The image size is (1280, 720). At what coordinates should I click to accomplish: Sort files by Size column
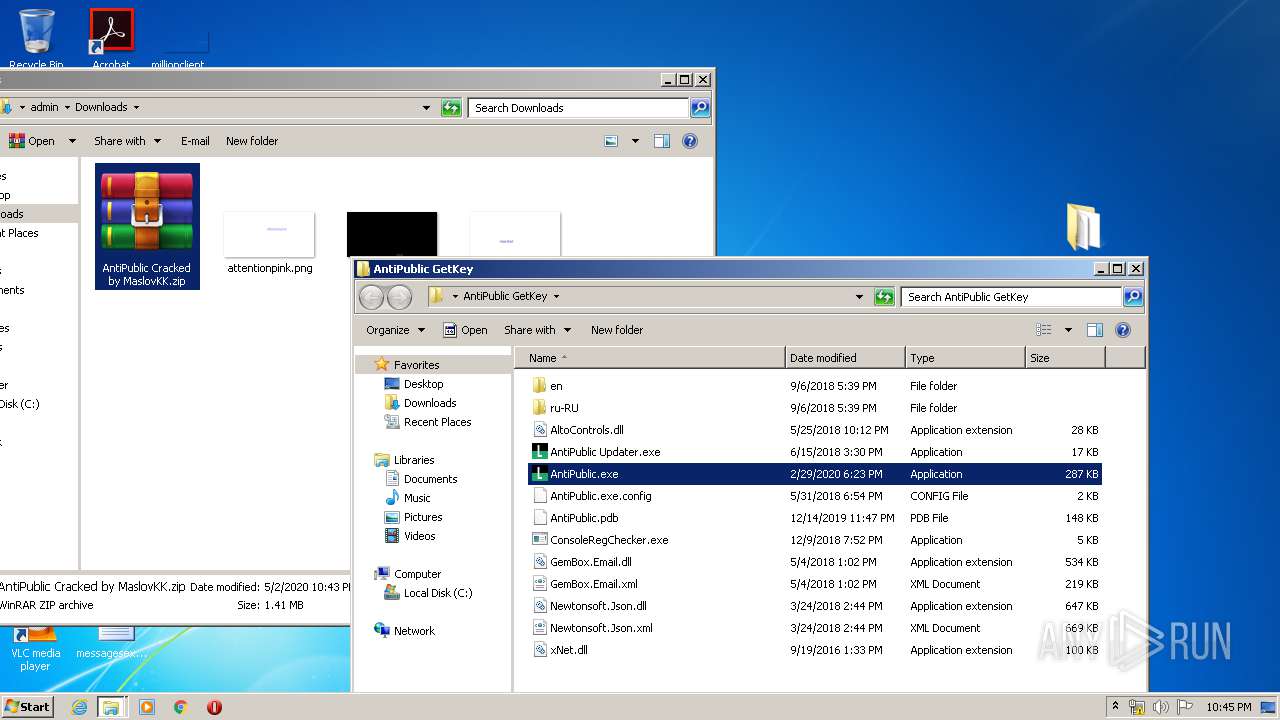1065,358
